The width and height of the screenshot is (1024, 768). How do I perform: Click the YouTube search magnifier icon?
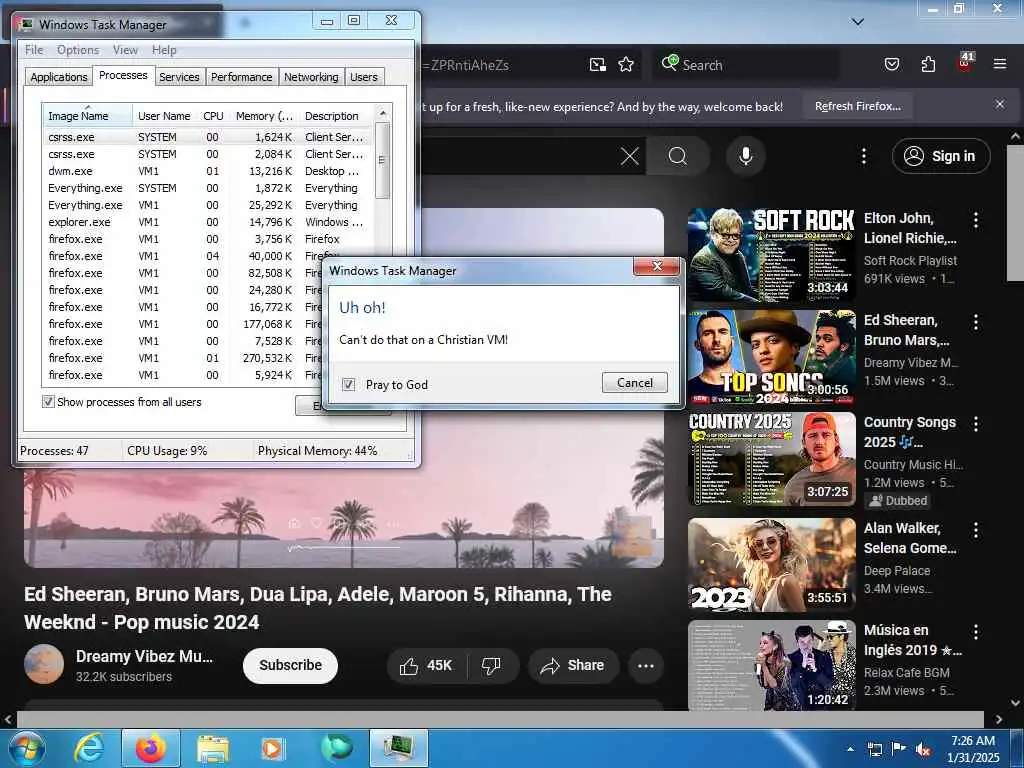coord(678,156)
